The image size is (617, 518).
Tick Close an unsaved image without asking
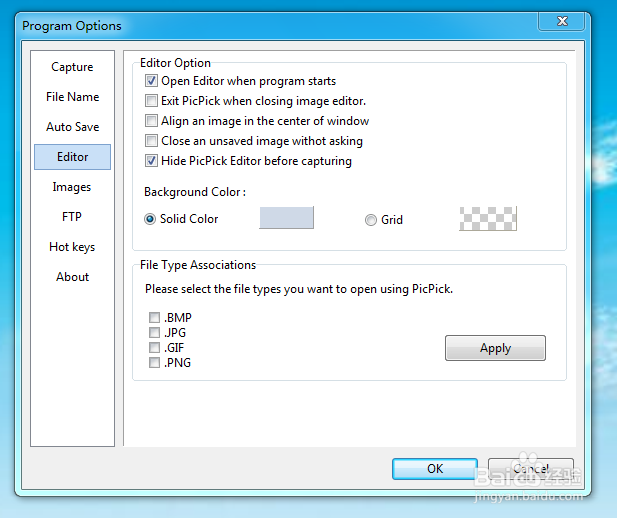tap(151, 141)
